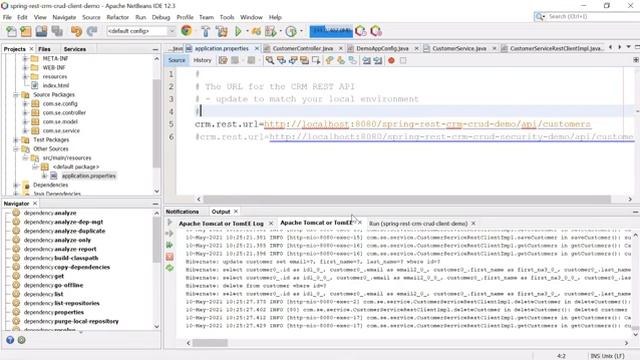Image resolution: width=640 pixels, height=360 pixels.
Task: Click the Open Project toolbar icon
Action: [x=41, y=31]
